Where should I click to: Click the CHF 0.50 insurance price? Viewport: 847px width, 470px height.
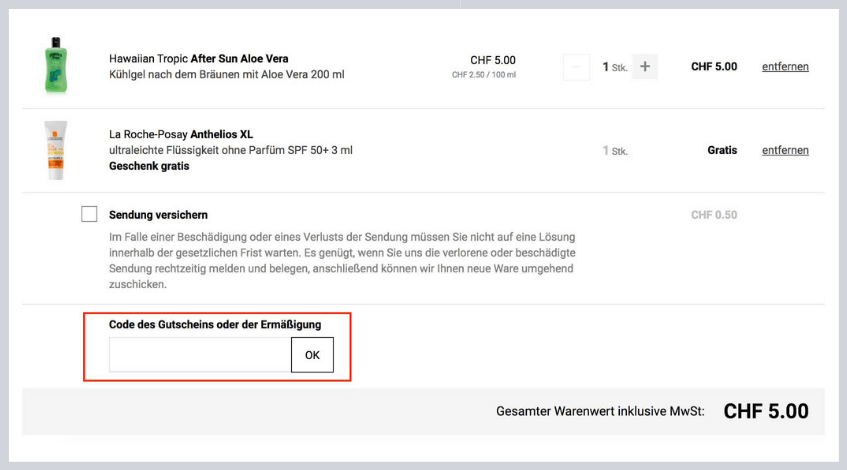(x=714, y=215)
